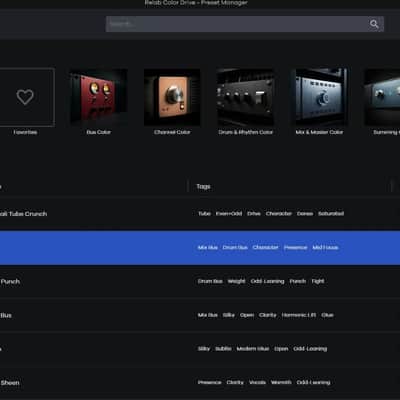Click Silky tag beside Harmonic Lift row
Screen dimensions: 400x400
tap(229, 315)
